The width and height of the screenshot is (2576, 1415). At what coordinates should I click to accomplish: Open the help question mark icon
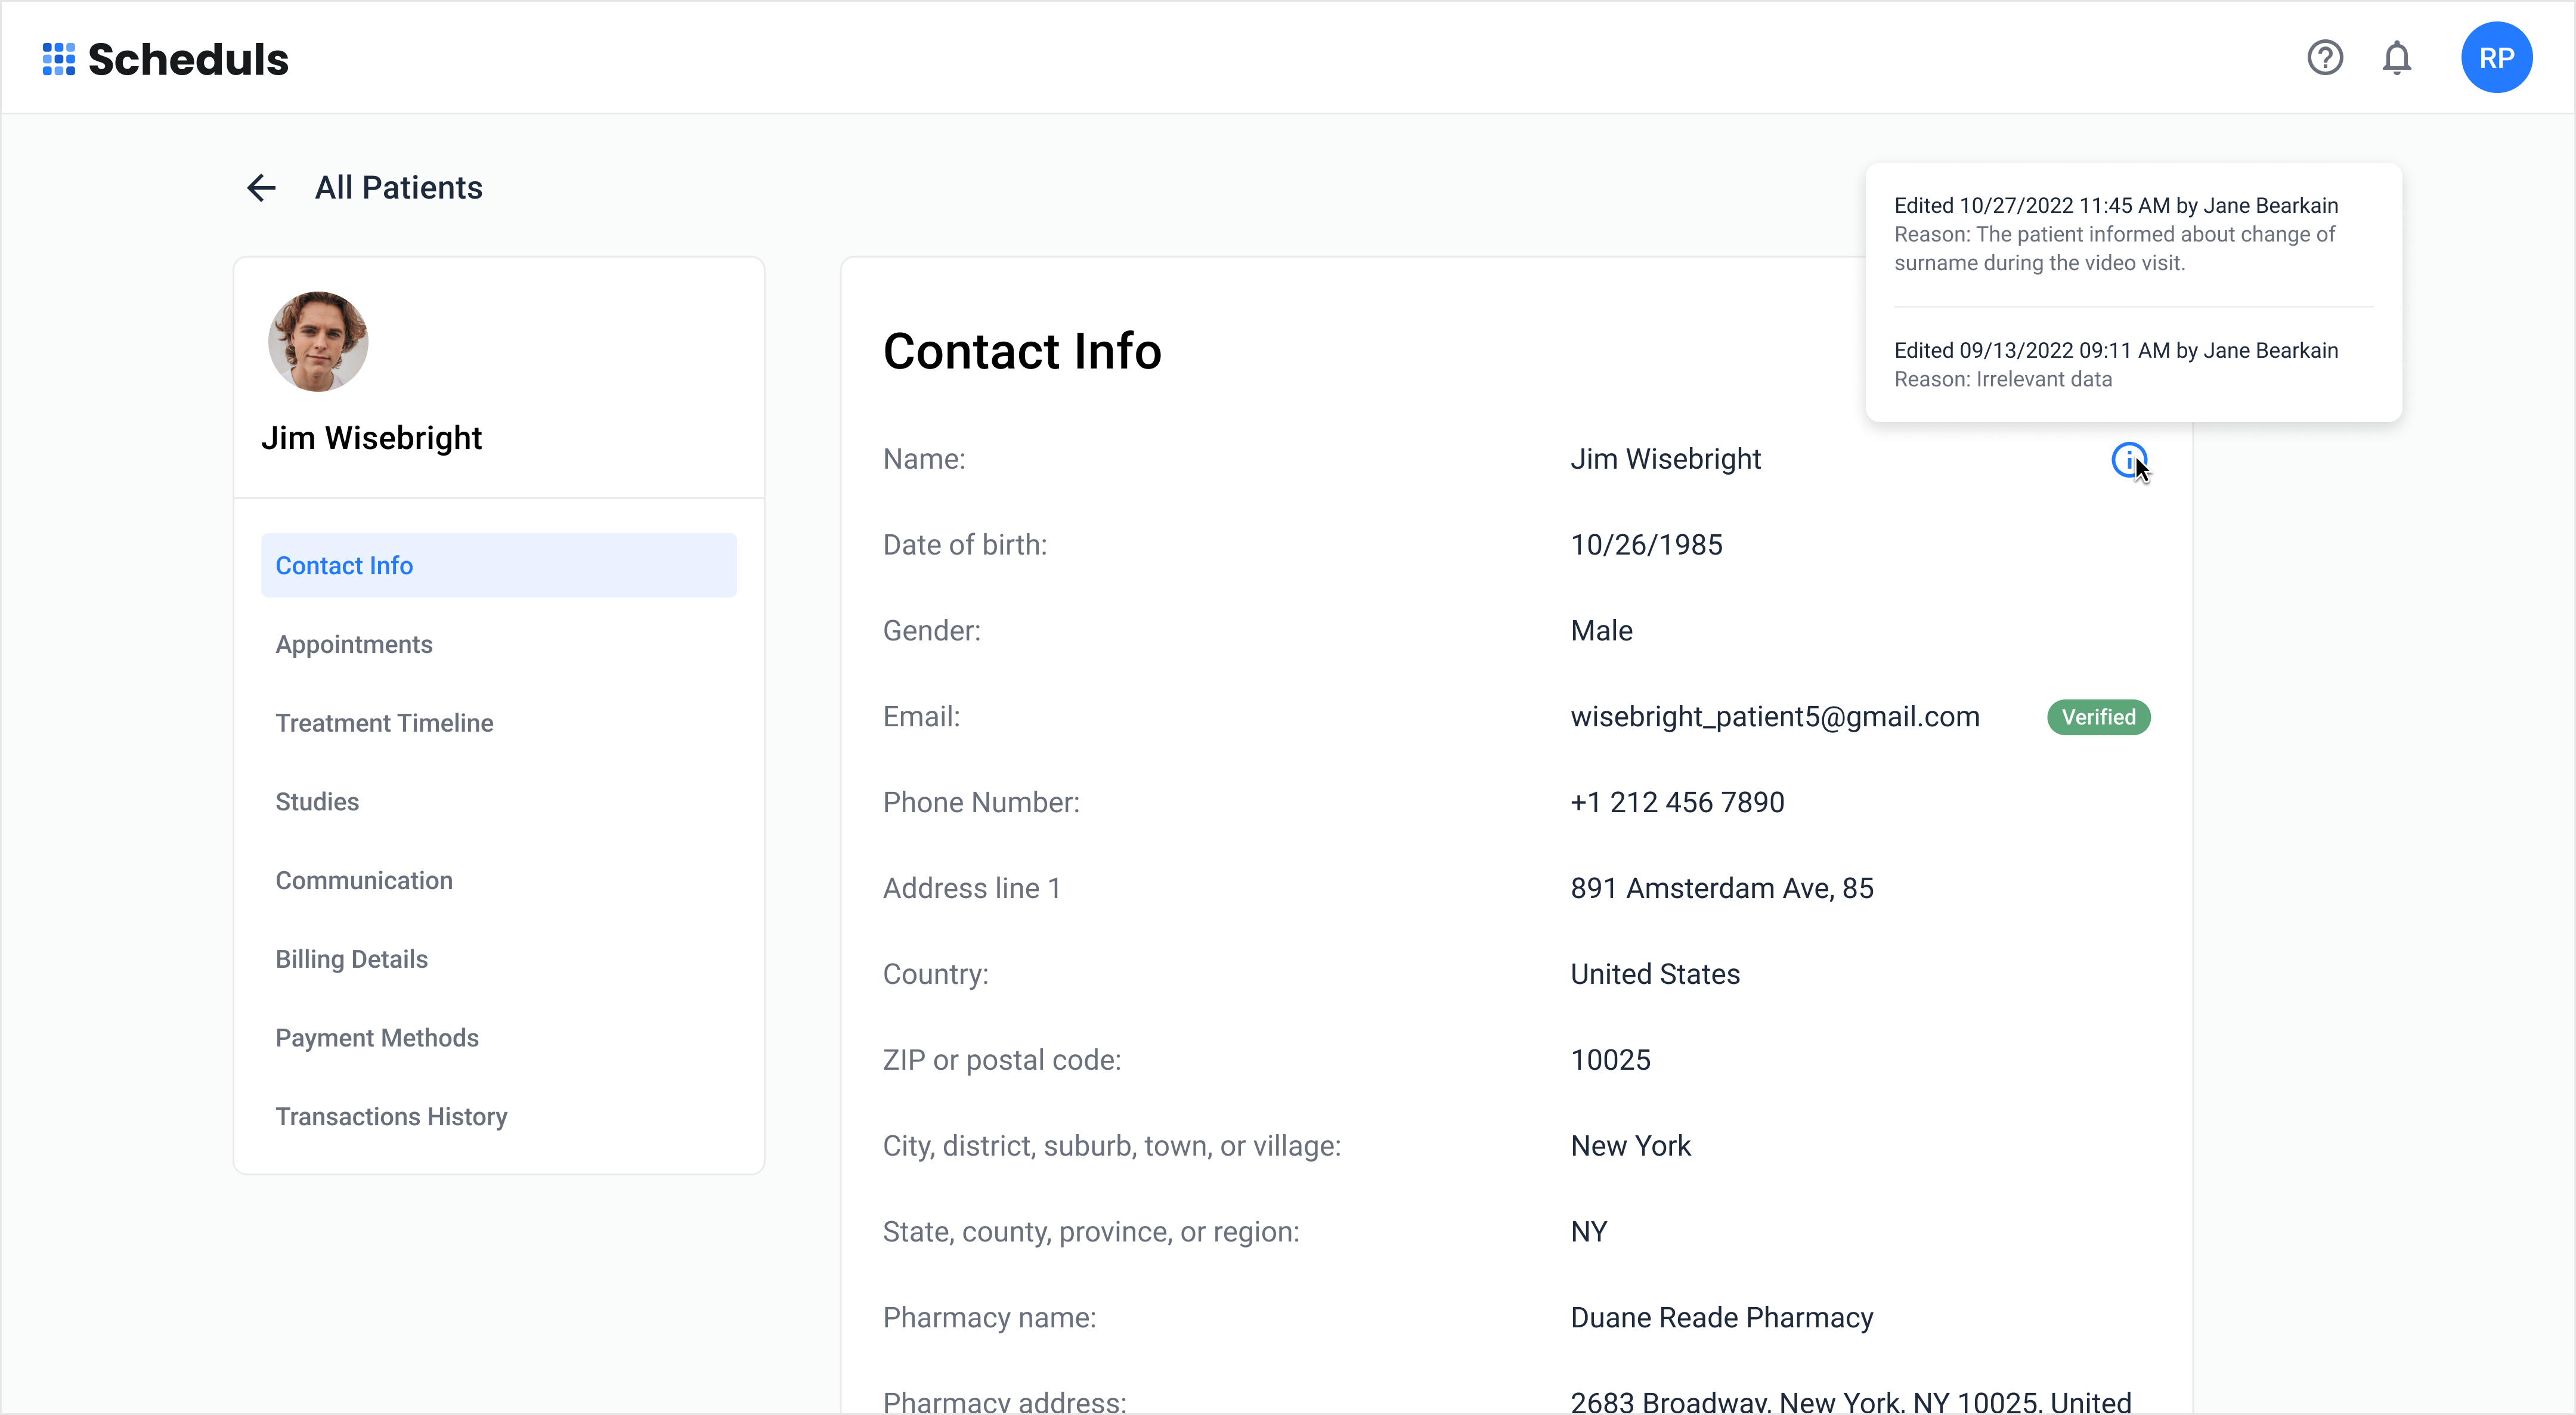point(2324,58)
